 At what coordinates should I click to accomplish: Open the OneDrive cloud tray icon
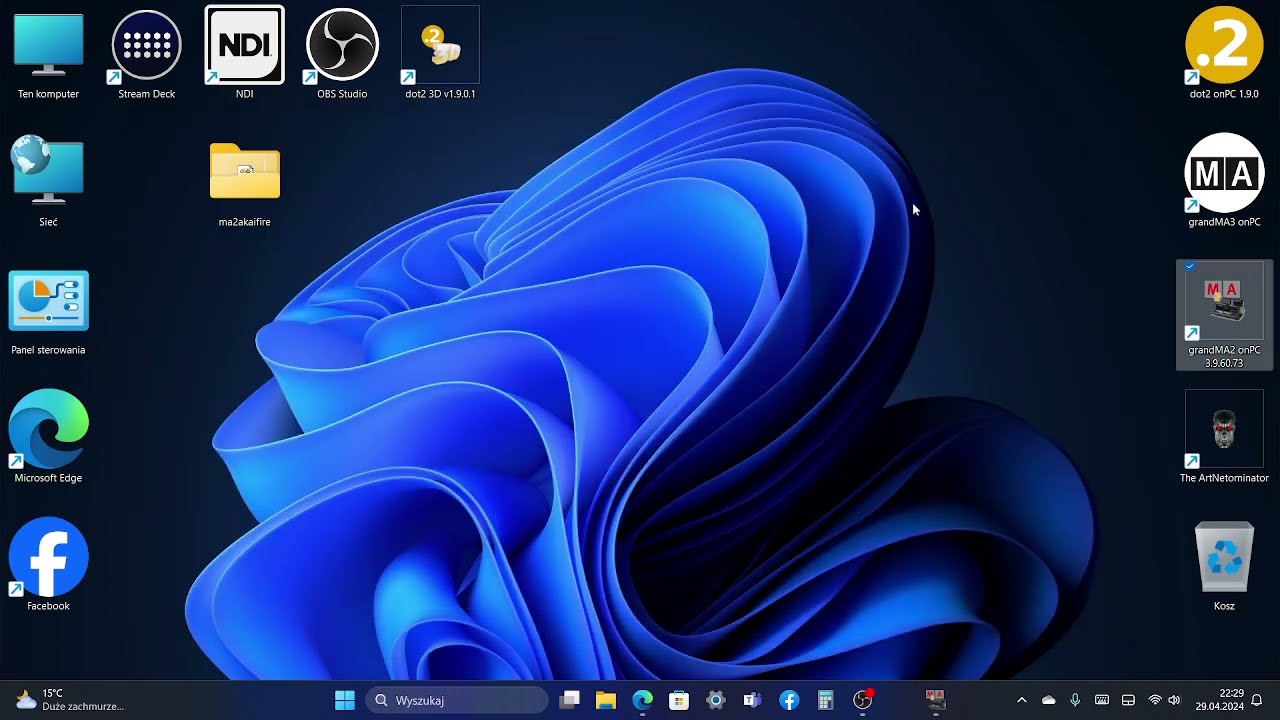tap(1048, 700)
